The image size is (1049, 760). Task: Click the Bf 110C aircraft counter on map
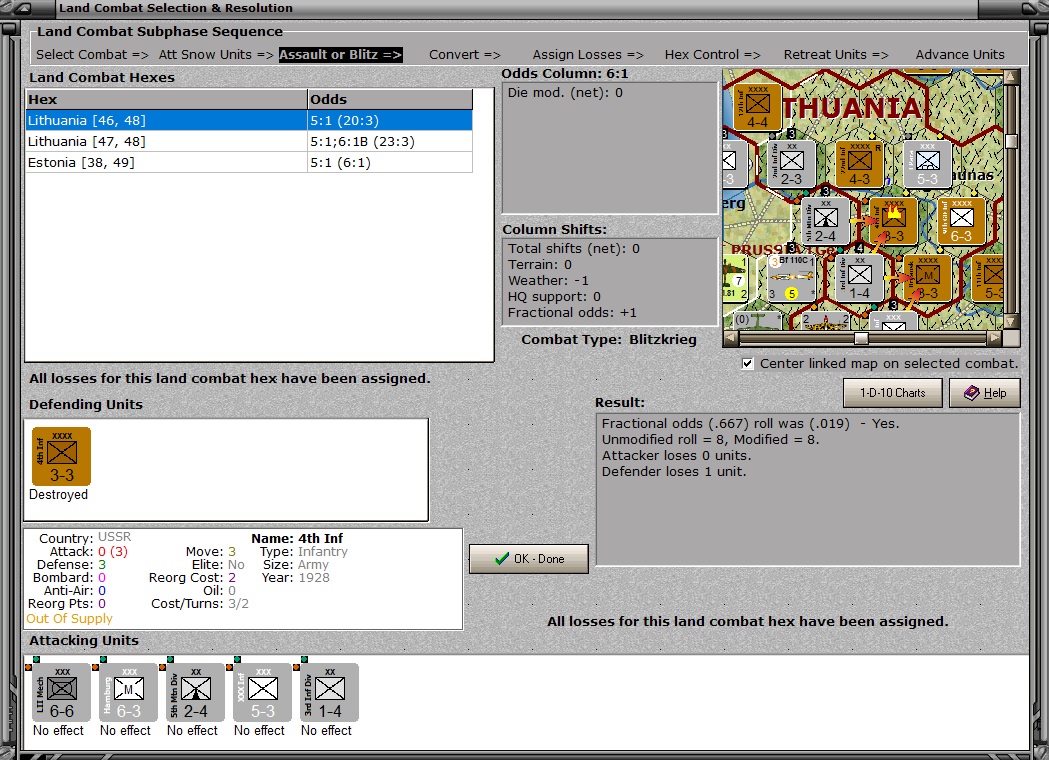pyautogui.click(x=791, y=279)
